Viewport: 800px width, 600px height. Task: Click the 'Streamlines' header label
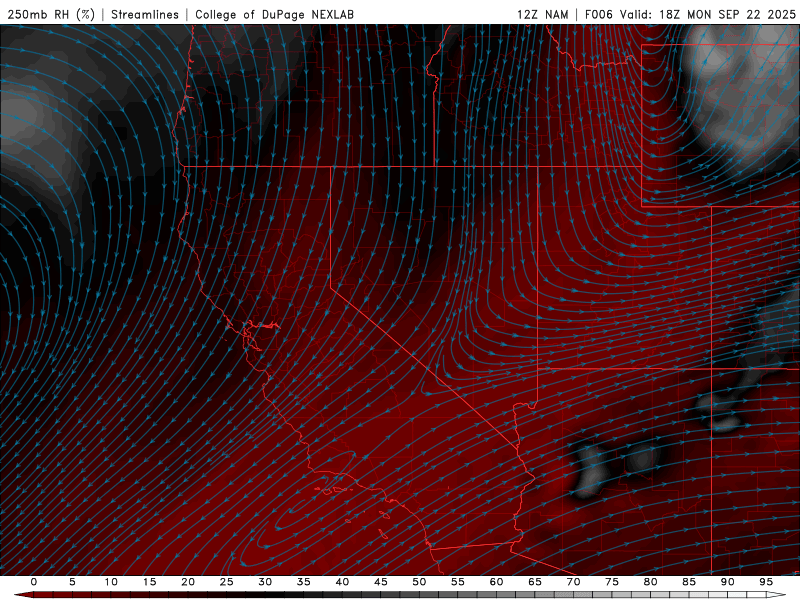pyautogui.click(x=145, y=14)
